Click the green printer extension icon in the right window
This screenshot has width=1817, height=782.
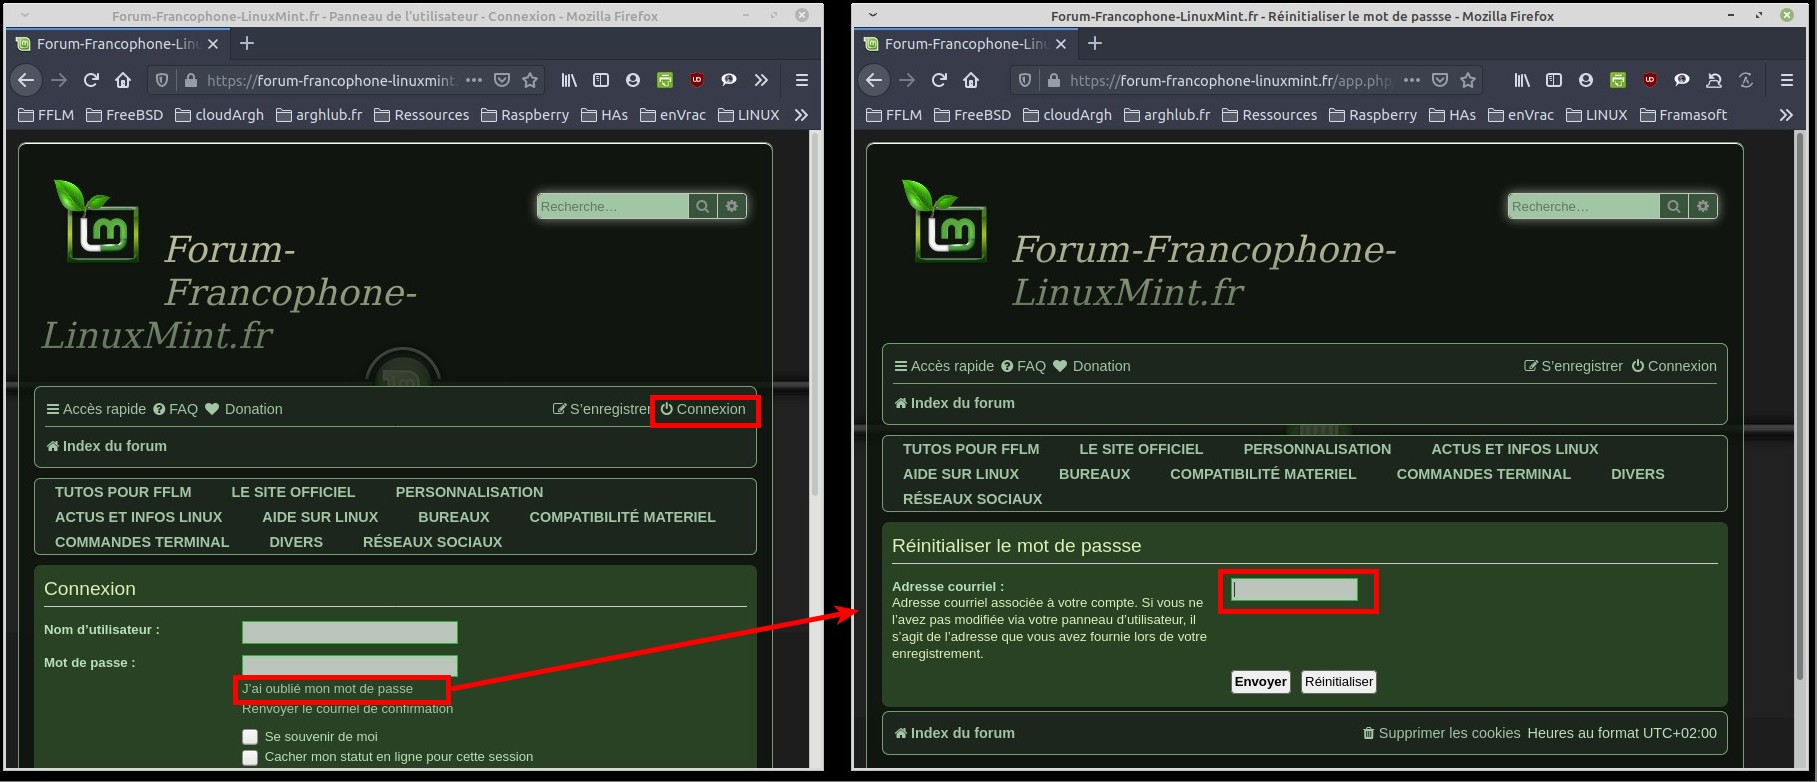(x=1618, y=80)
